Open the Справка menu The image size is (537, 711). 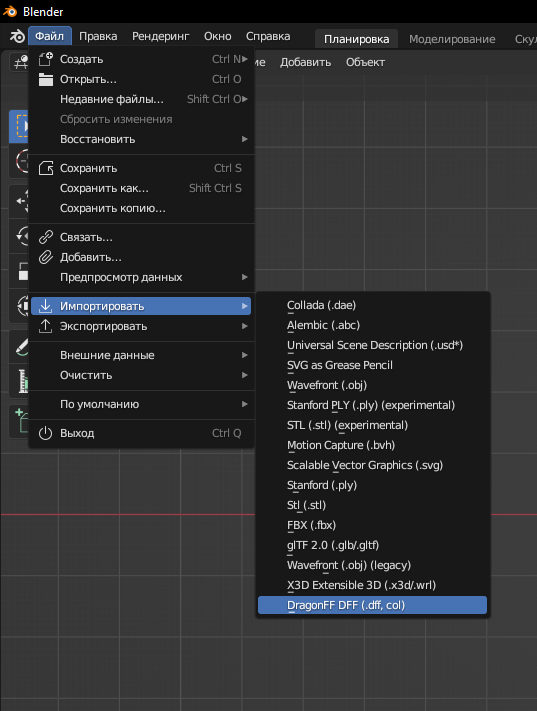click(x=268, y=36)
